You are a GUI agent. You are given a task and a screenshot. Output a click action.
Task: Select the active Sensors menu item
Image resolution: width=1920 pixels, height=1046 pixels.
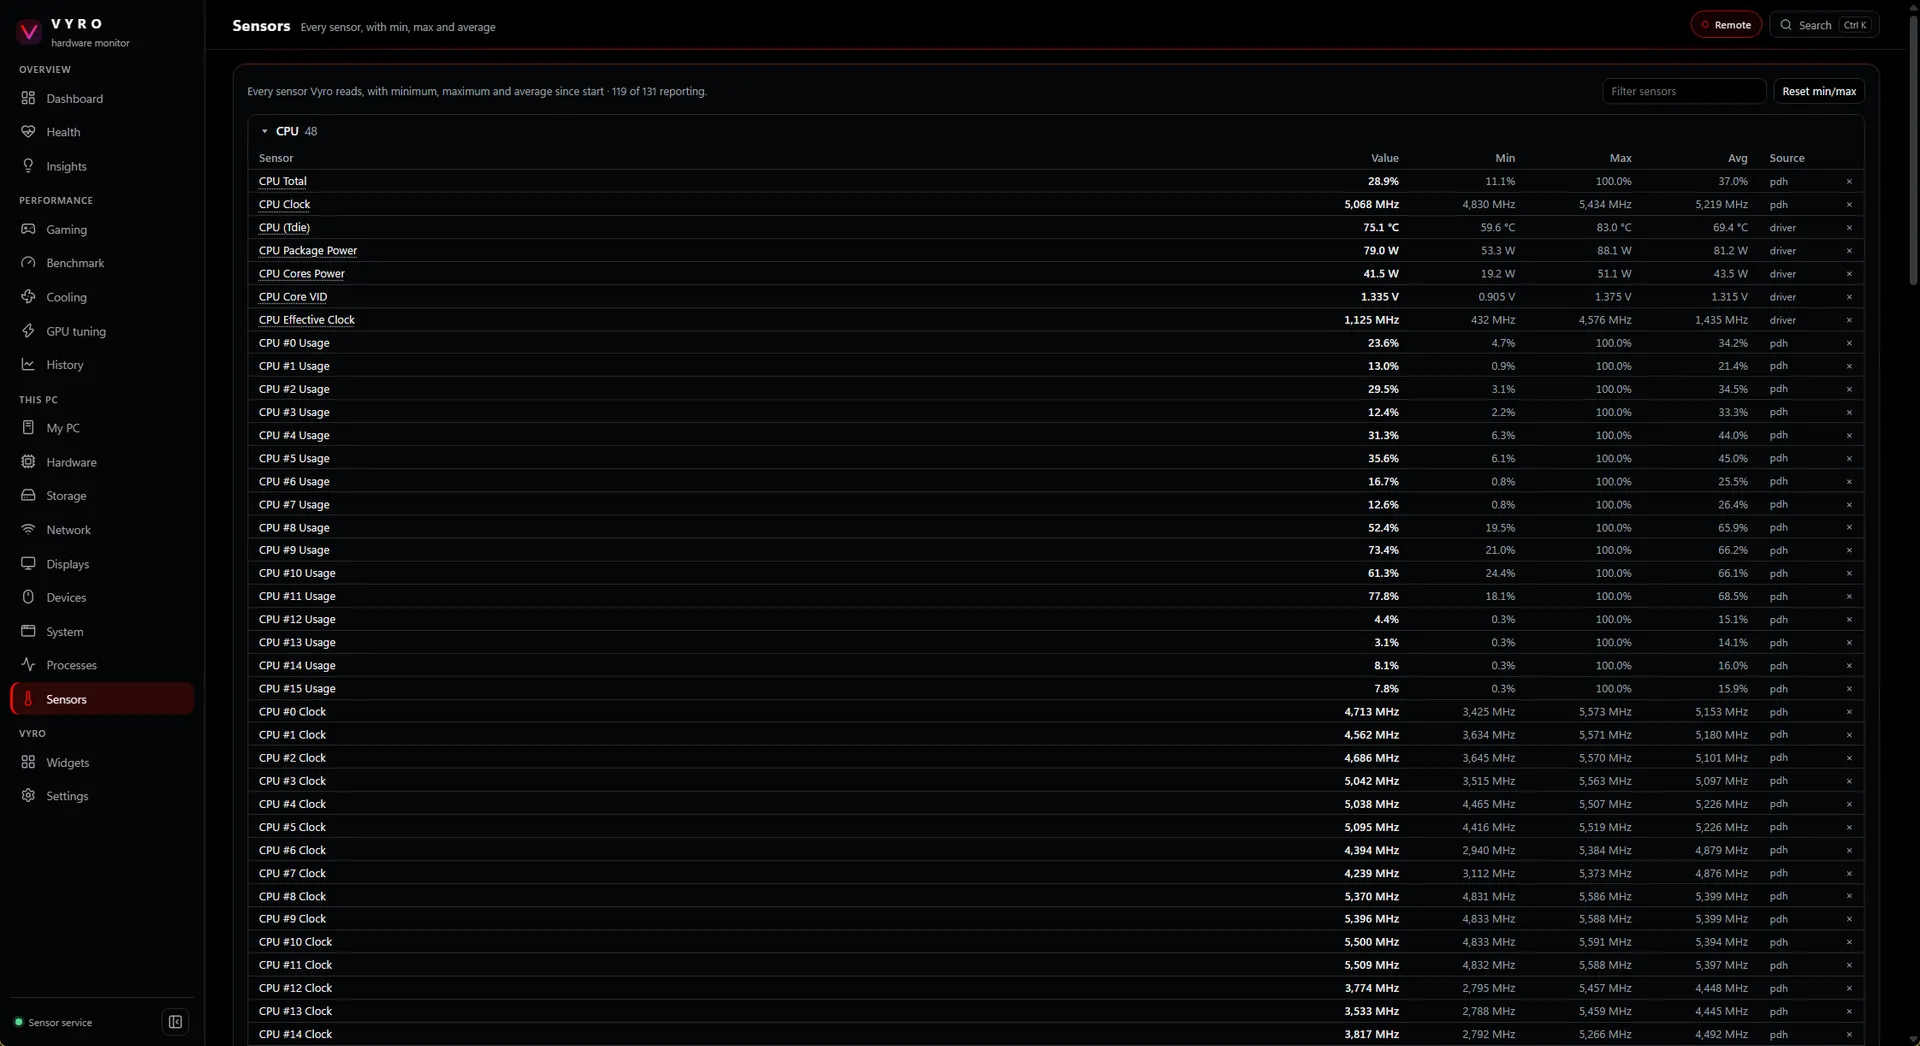click(102, 699)
